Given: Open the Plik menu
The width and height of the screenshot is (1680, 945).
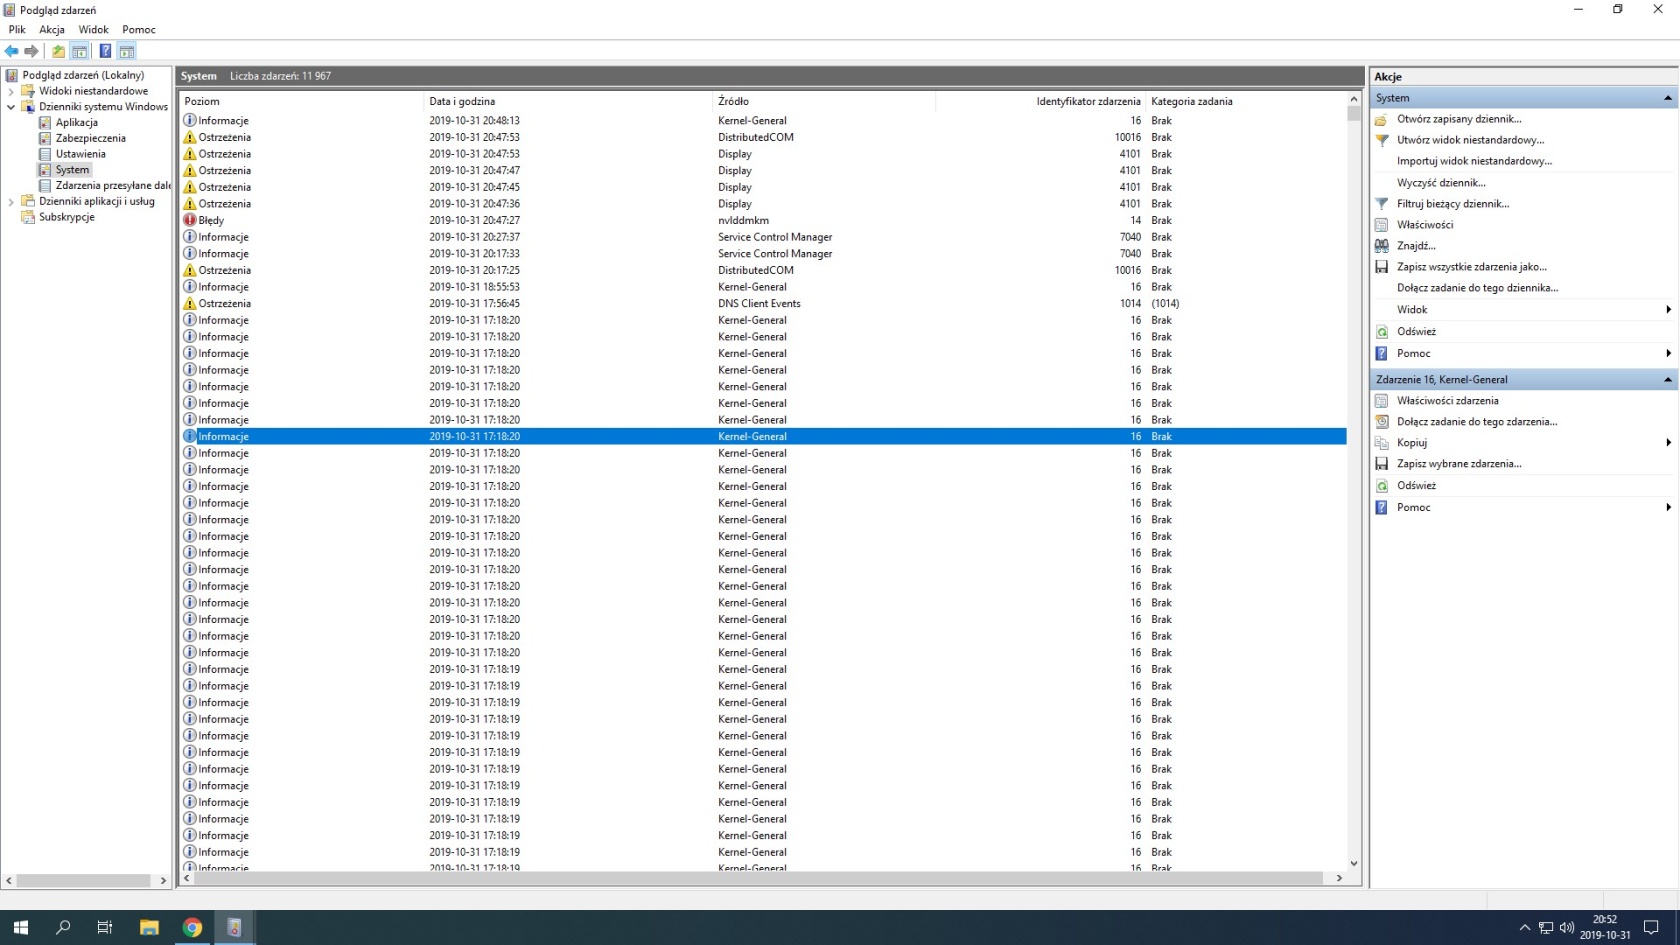Looking at the screenshot, I should coord(17,30).
